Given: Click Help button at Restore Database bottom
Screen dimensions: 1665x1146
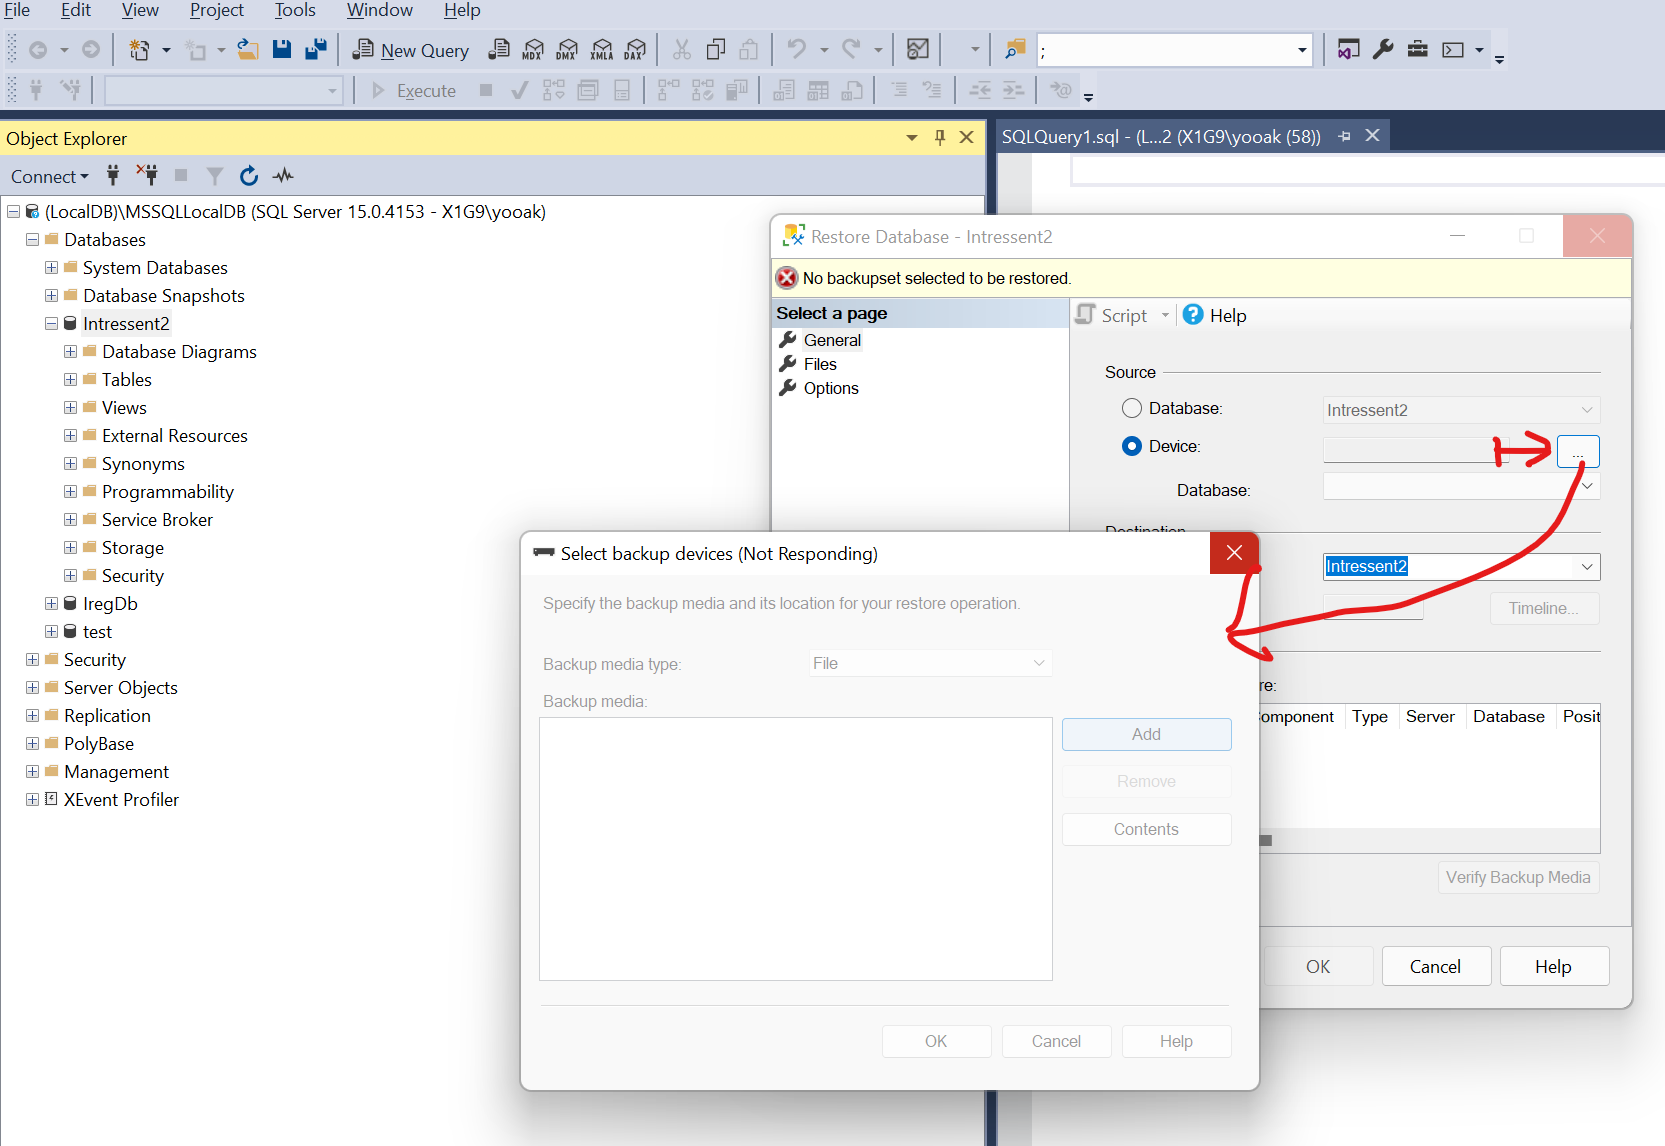Looking at the screenshot, I should tap(1554, 966).
